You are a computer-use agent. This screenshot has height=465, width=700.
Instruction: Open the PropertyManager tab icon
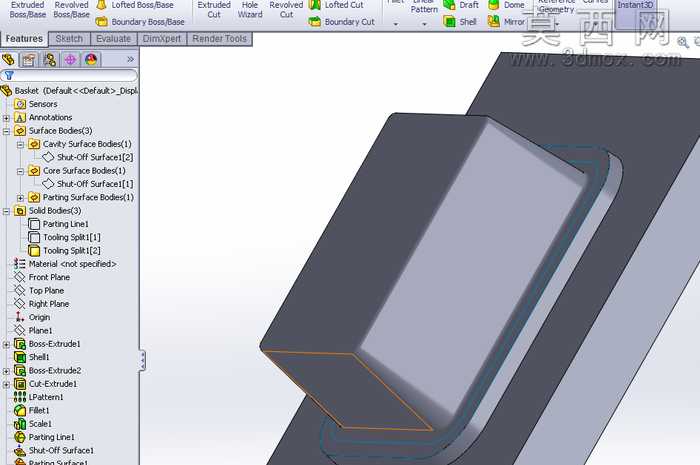(x=29, y=60)
